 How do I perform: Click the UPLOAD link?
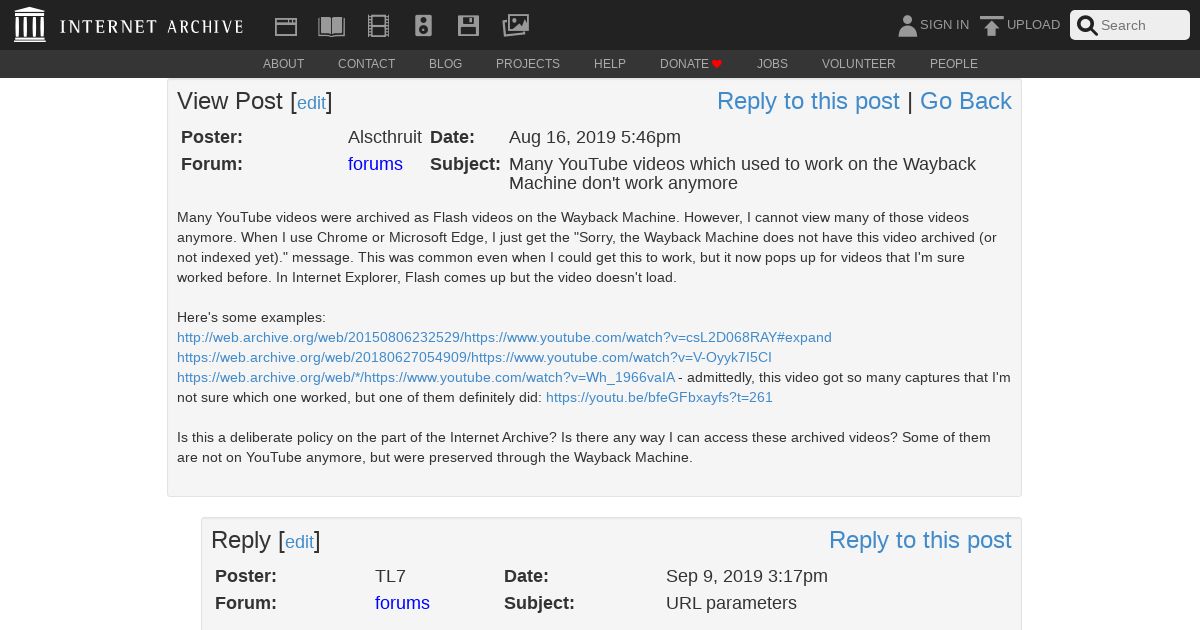point(1033,25)
